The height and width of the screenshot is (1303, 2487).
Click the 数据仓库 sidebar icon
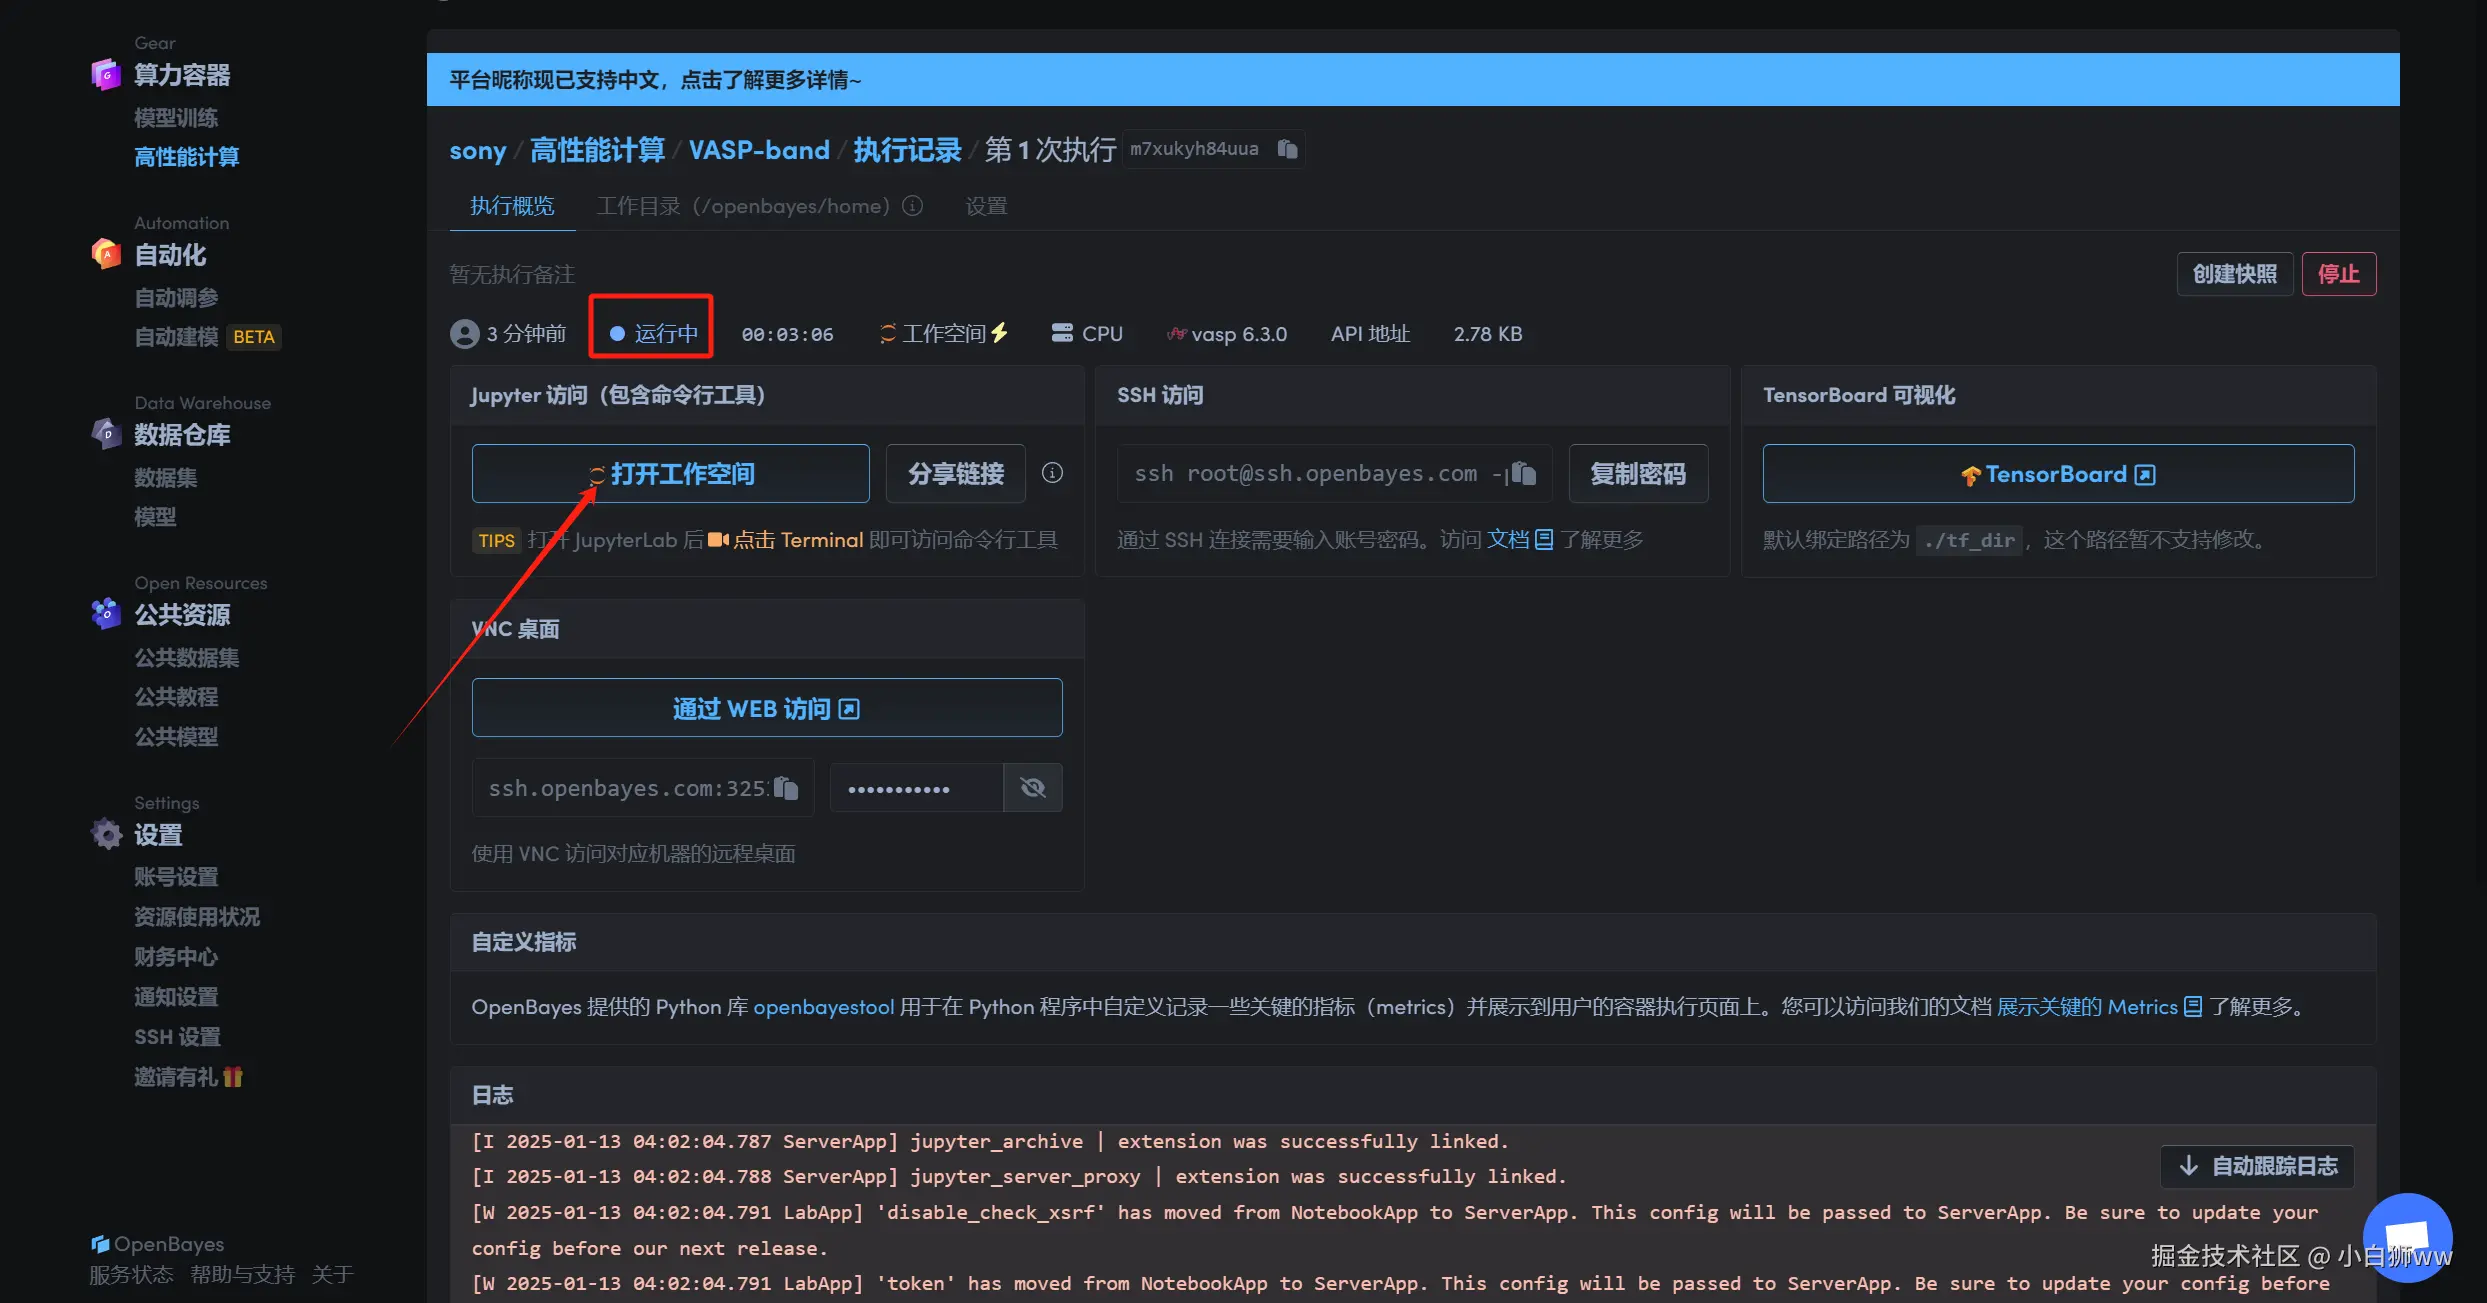(106, 434)
